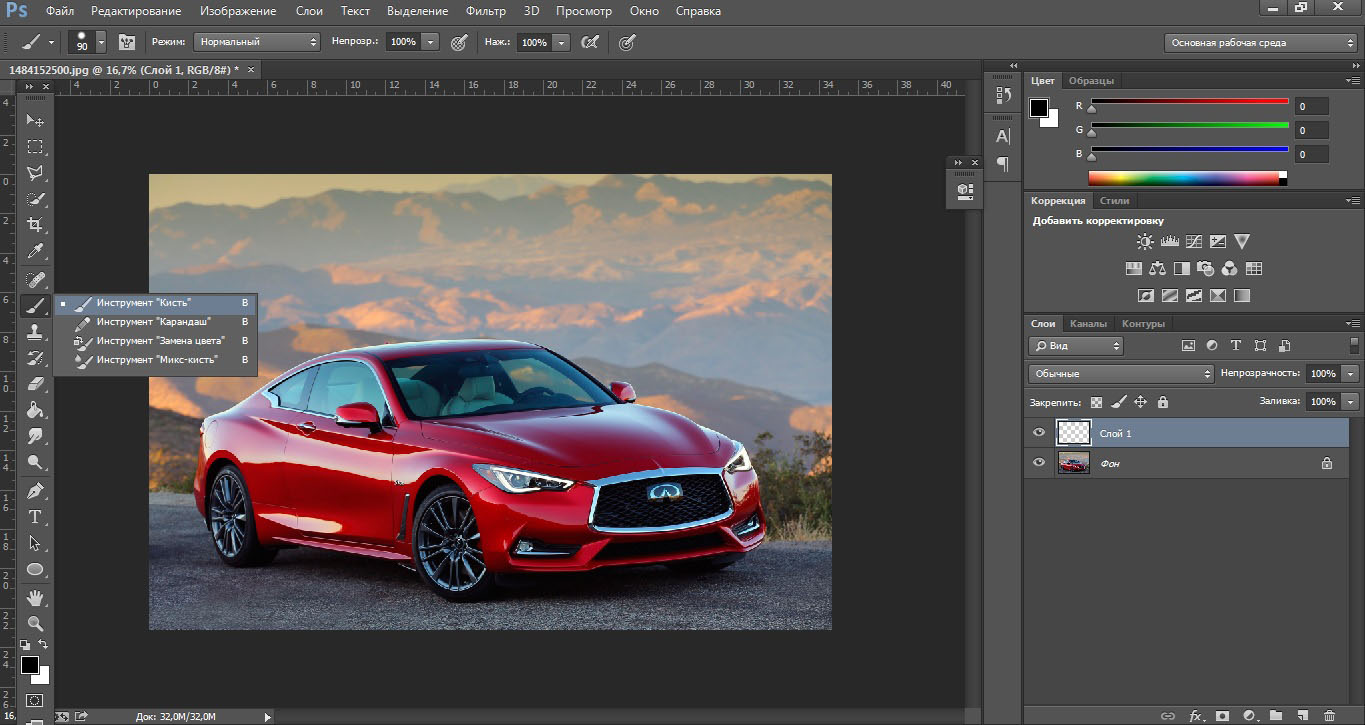Select the Crop tool
This screenshot has width=1365, height=725.
pos(35,224)
